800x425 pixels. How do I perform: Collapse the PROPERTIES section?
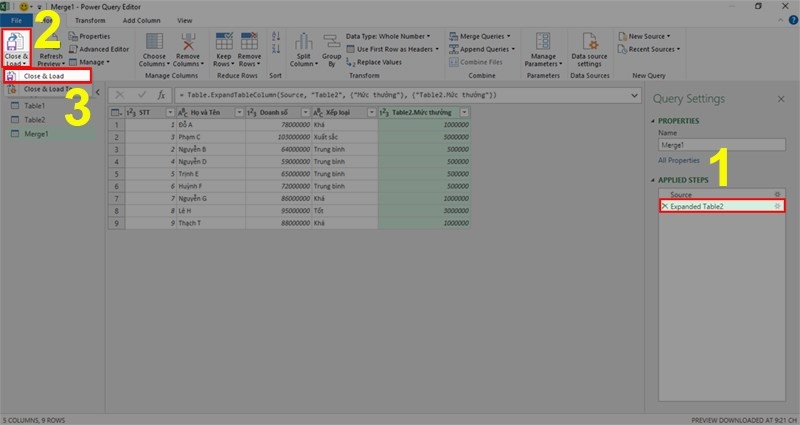click(653, 121)
